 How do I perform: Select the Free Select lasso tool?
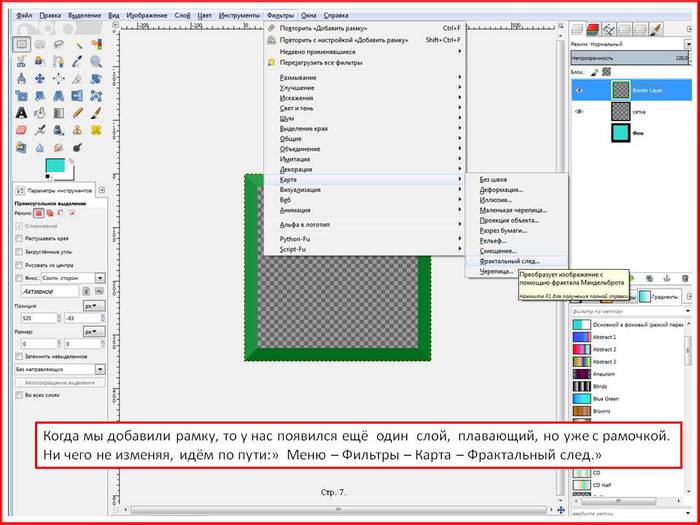click(x=59, y=44)
